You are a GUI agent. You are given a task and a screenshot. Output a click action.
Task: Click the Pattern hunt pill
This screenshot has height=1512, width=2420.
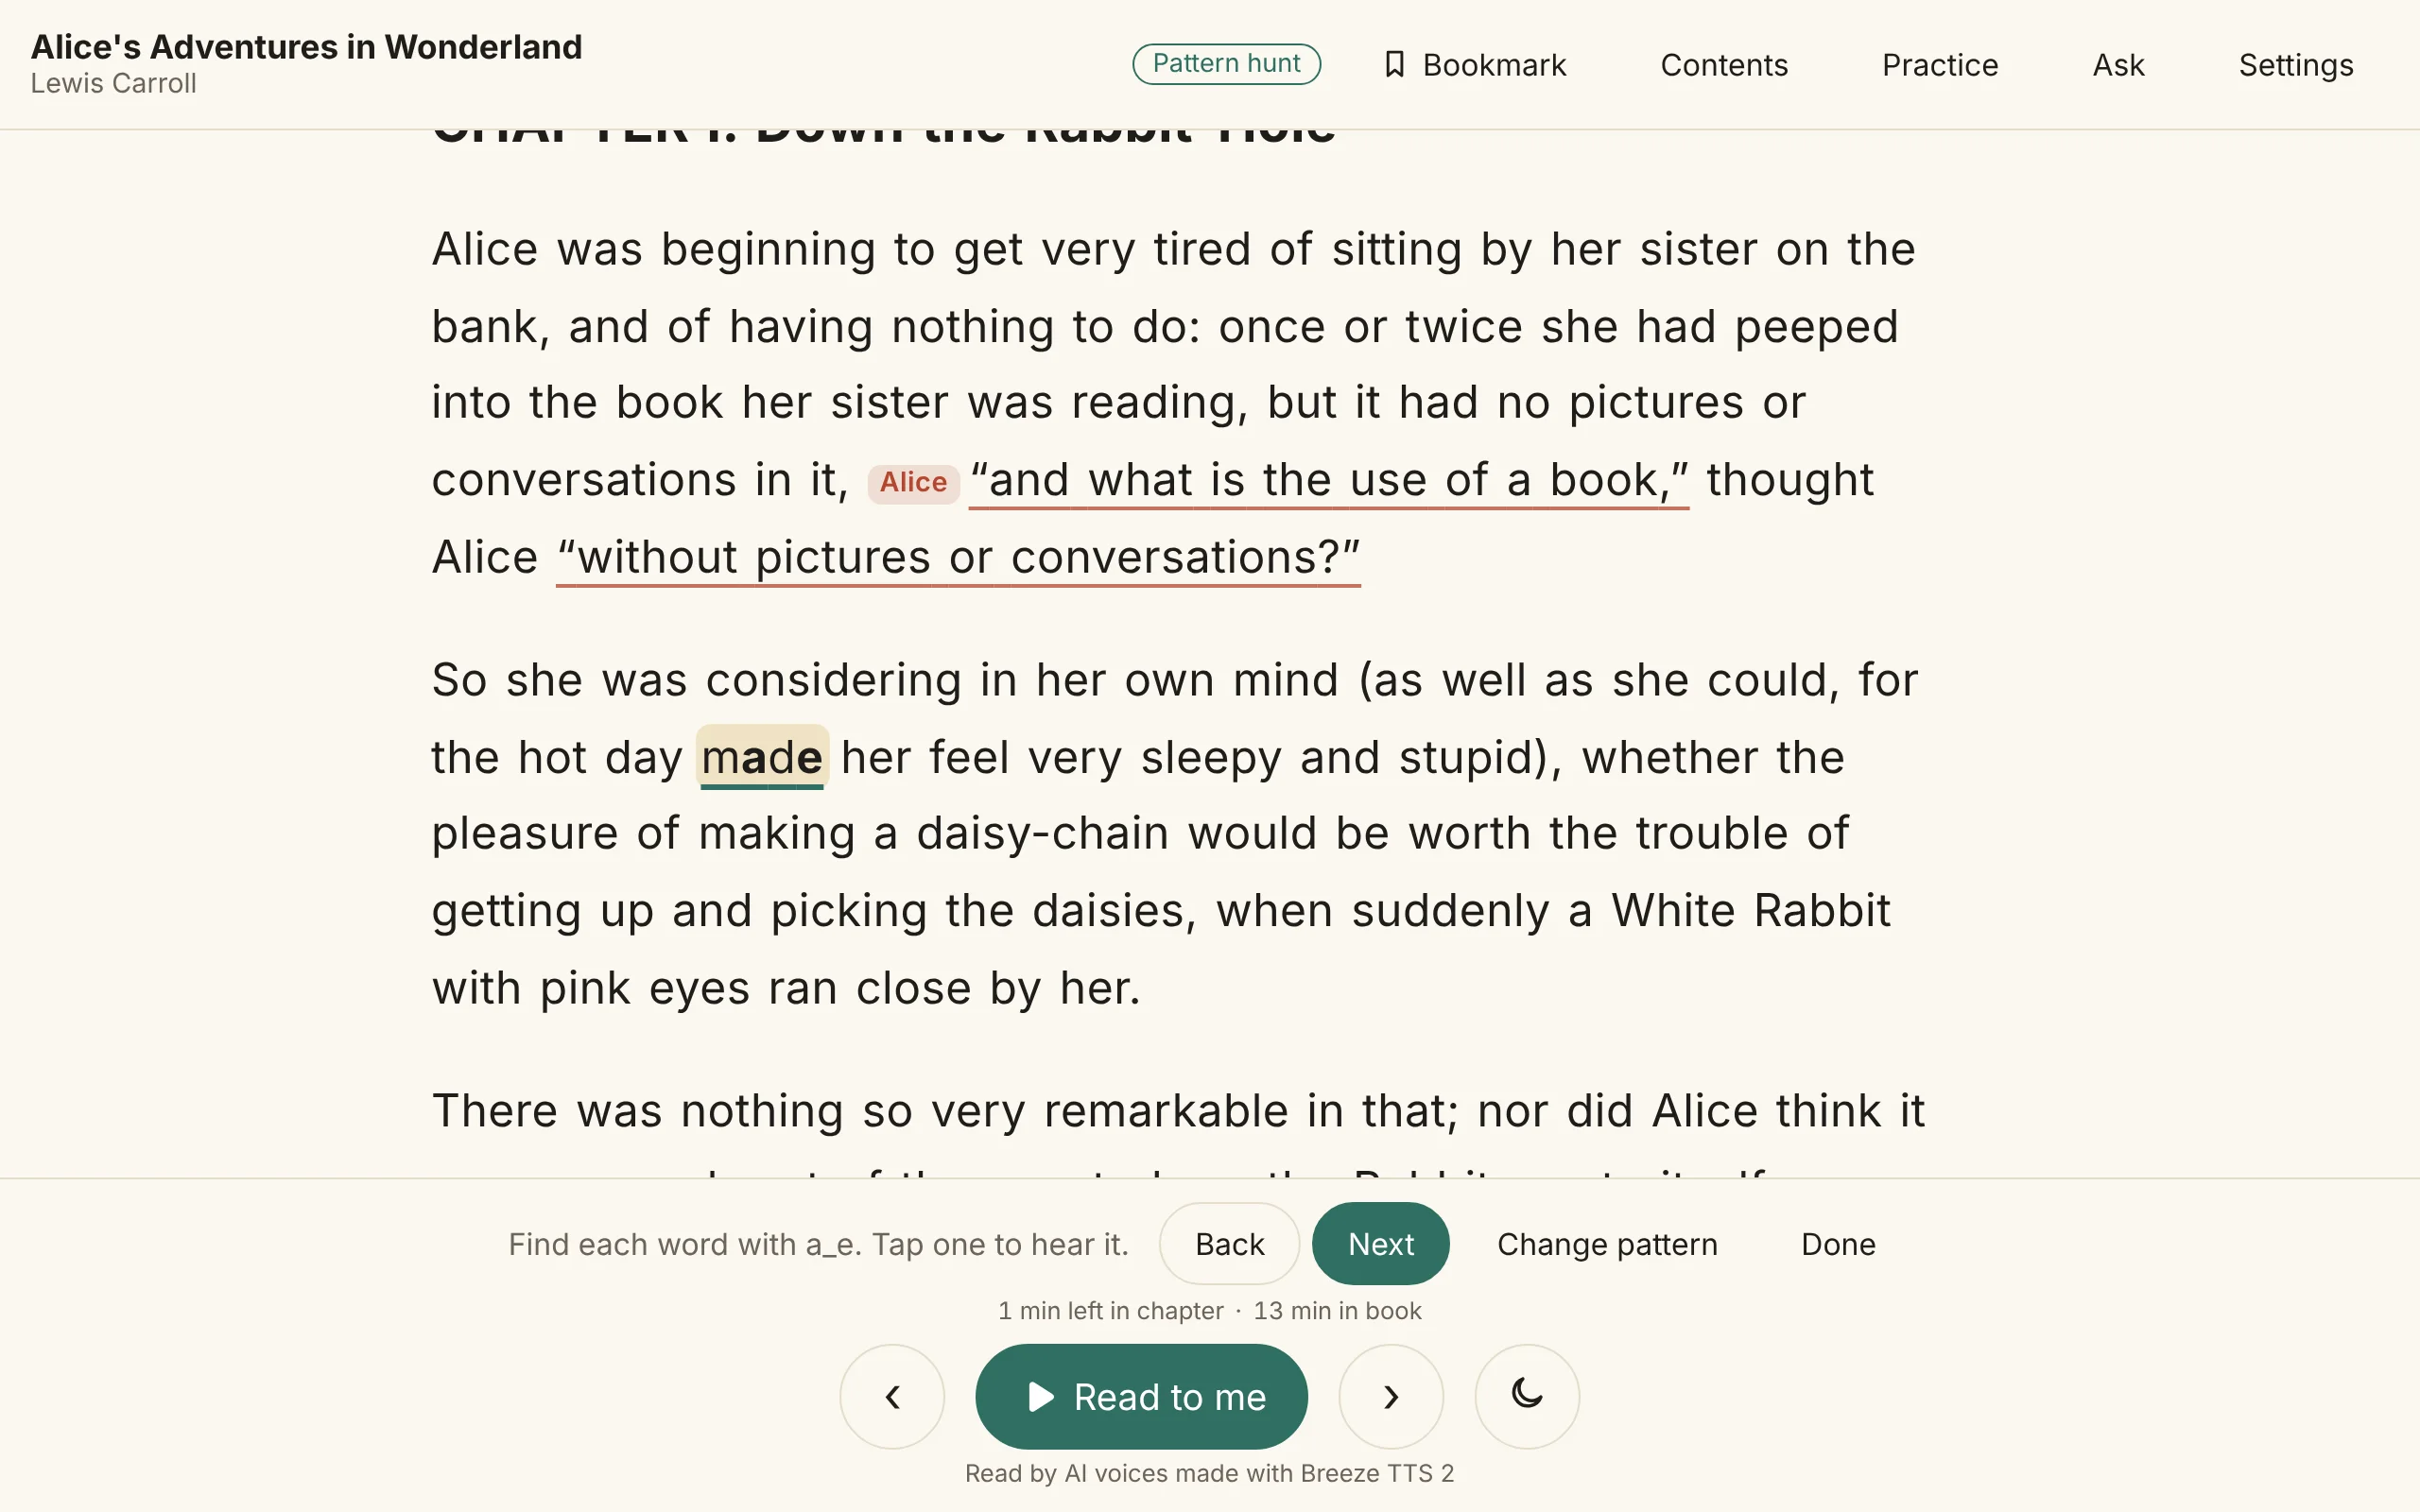click(x=1226, y=64)
